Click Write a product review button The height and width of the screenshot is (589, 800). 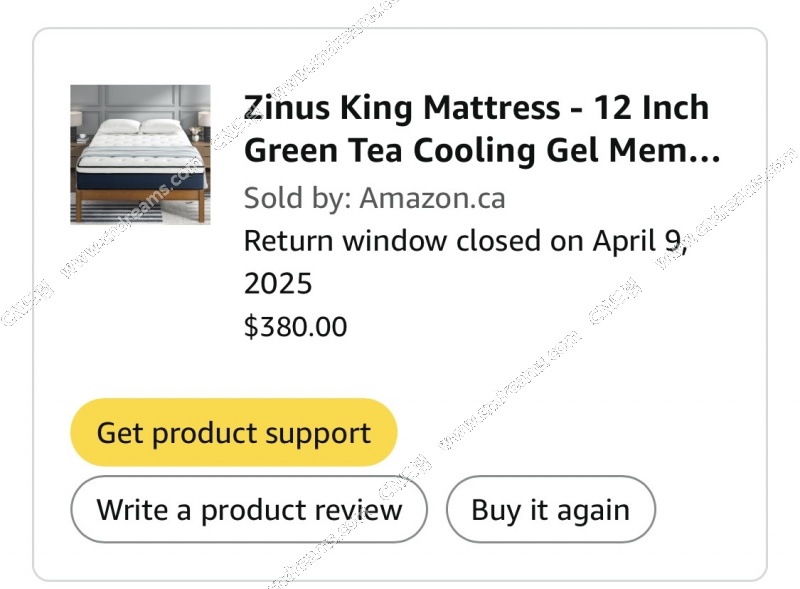tap(249, 510)
